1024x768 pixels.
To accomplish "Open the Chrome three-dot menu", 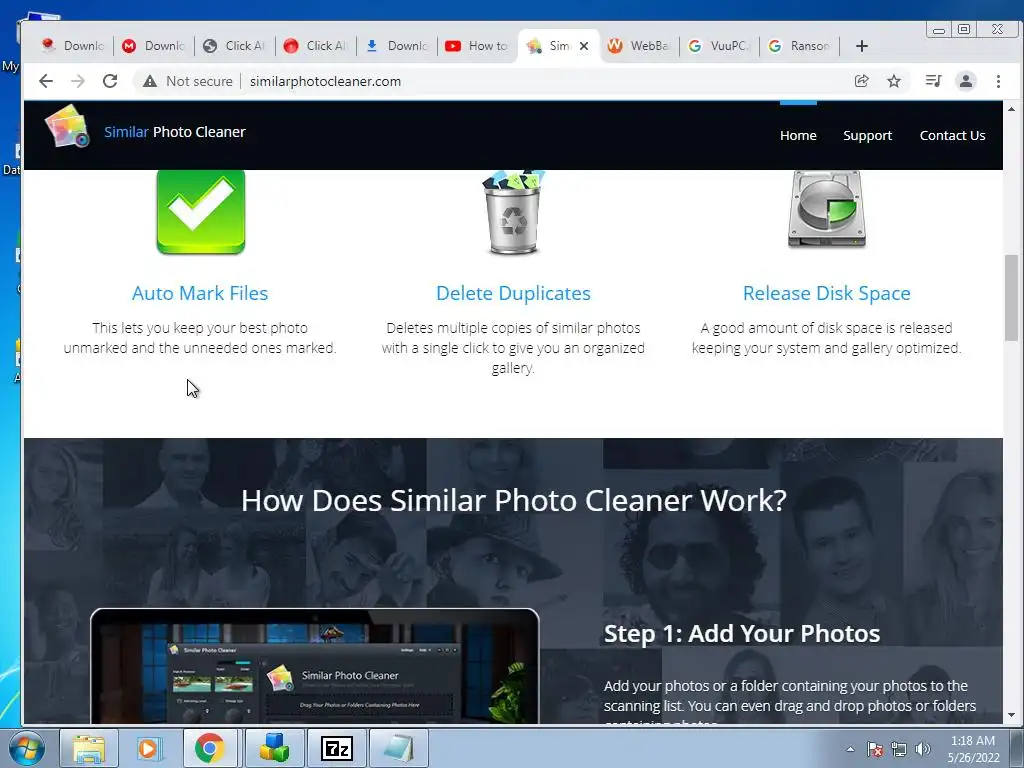I will [998, 81].
